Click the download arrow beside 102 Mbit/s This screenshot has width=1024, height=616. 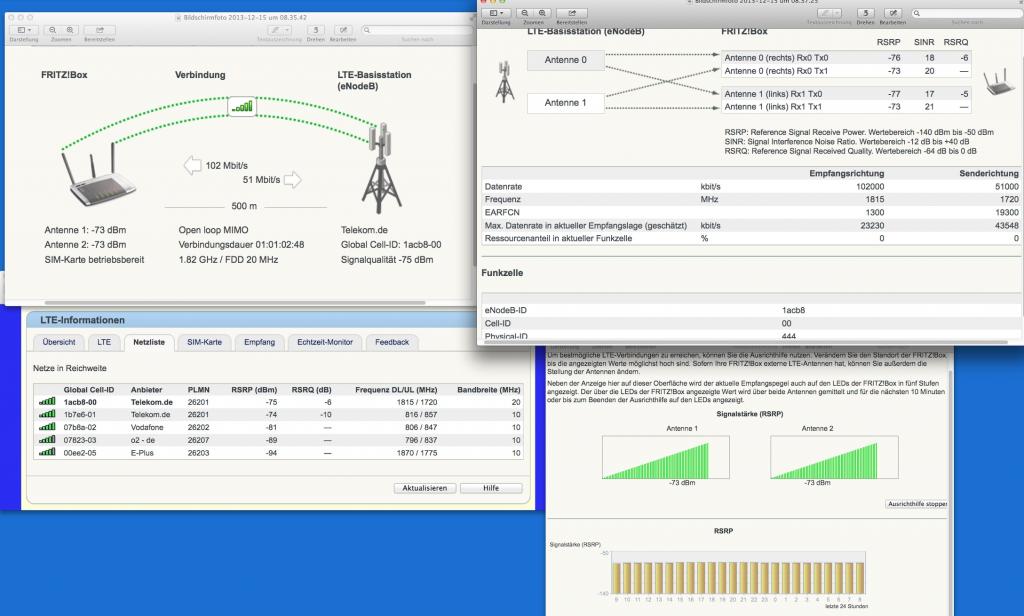coord(192,165)
